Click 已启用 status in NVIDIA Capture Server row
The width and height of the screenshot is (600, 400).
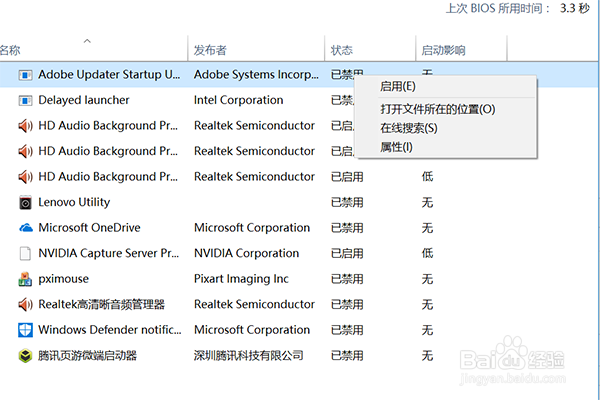[347, 253]
